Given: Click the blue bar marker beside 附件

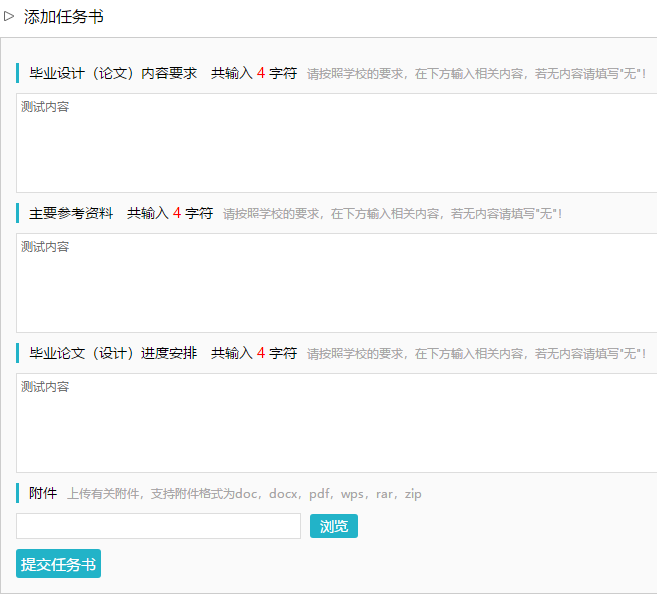Looking at the screenshot, I should pyautogui.click(x=18, y=493).
